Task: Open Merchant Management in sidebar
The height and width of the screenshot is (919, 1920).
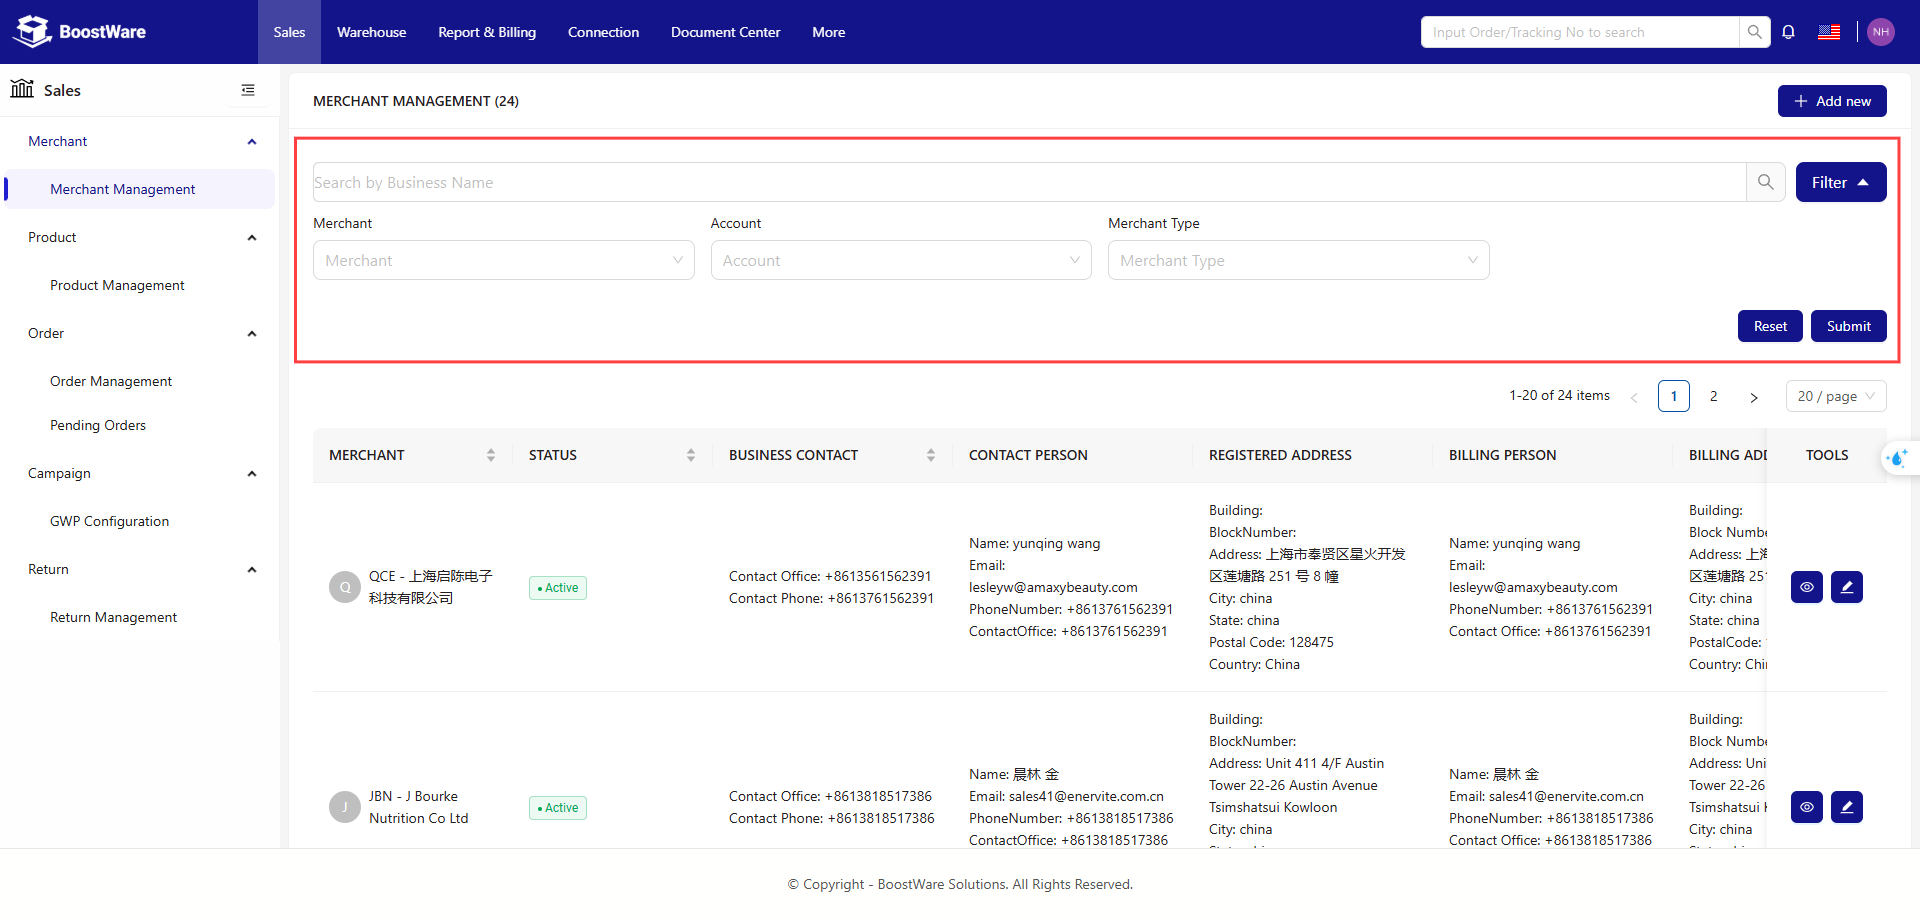Action: [x=139, y=189]
